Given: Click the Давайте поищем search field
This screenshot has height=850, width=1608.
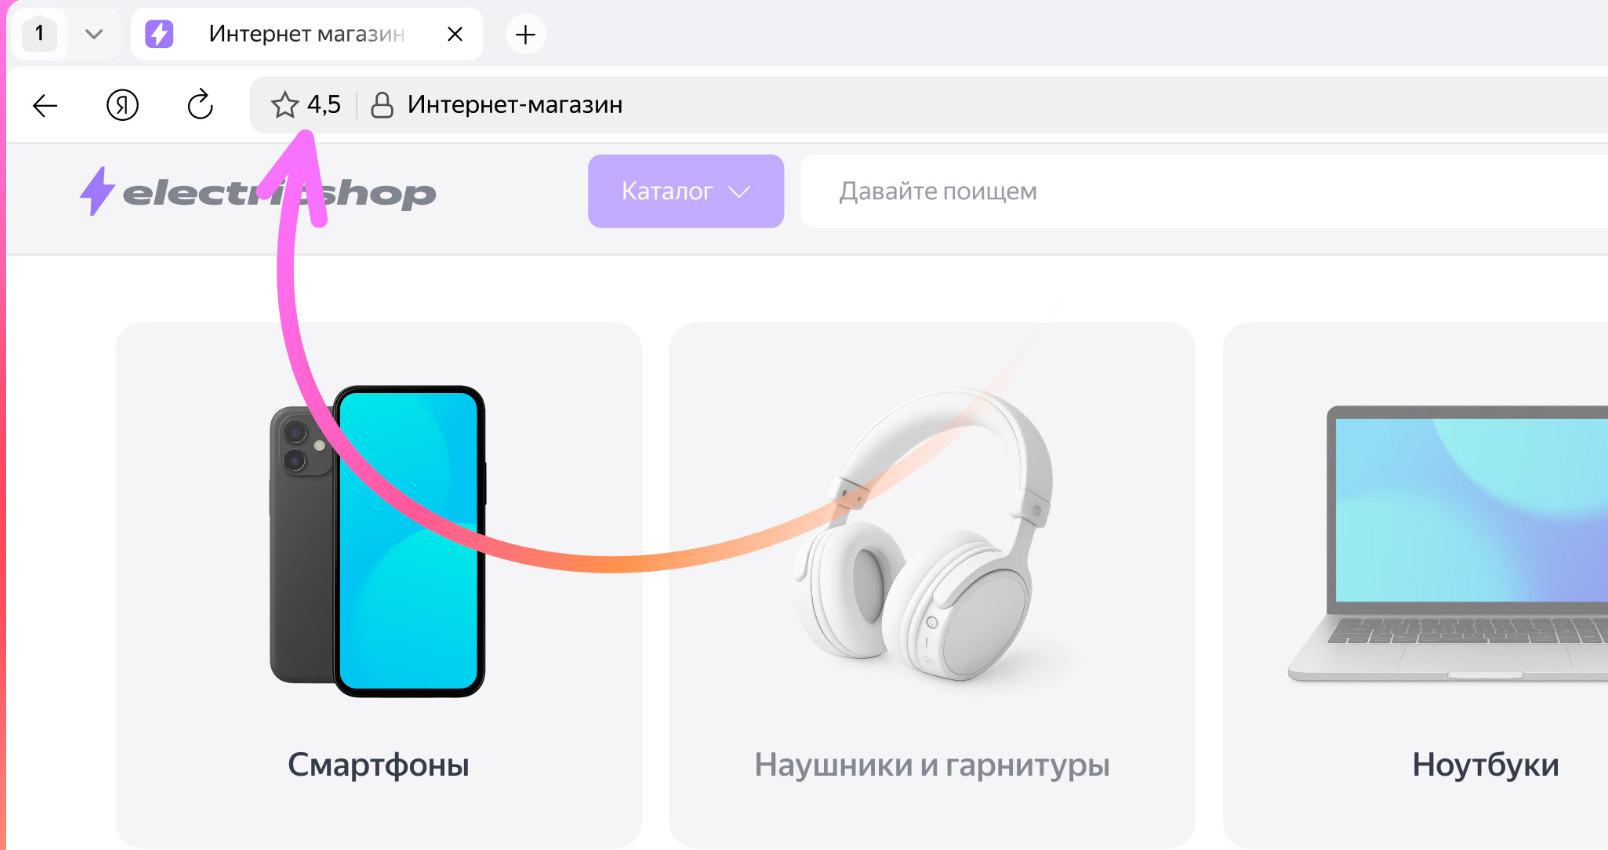Looking at the screenshot, I should point(1204,191).
